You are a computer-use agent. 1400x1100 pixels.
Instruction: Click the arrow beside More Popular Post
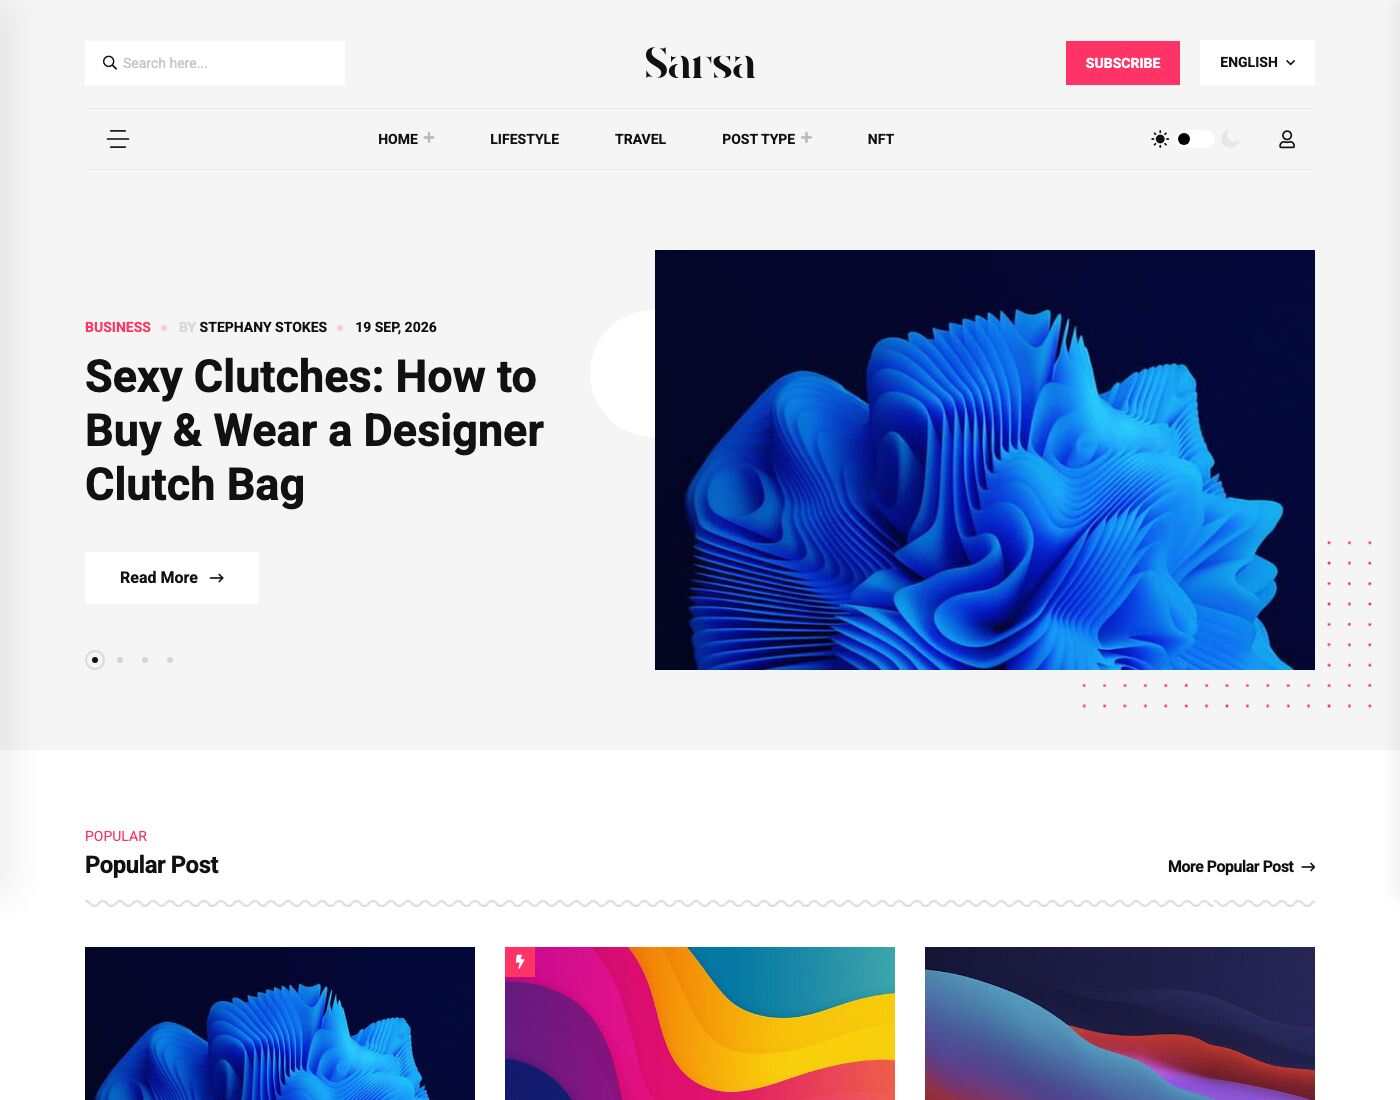pyautogui.click(x=1308, y=867)
